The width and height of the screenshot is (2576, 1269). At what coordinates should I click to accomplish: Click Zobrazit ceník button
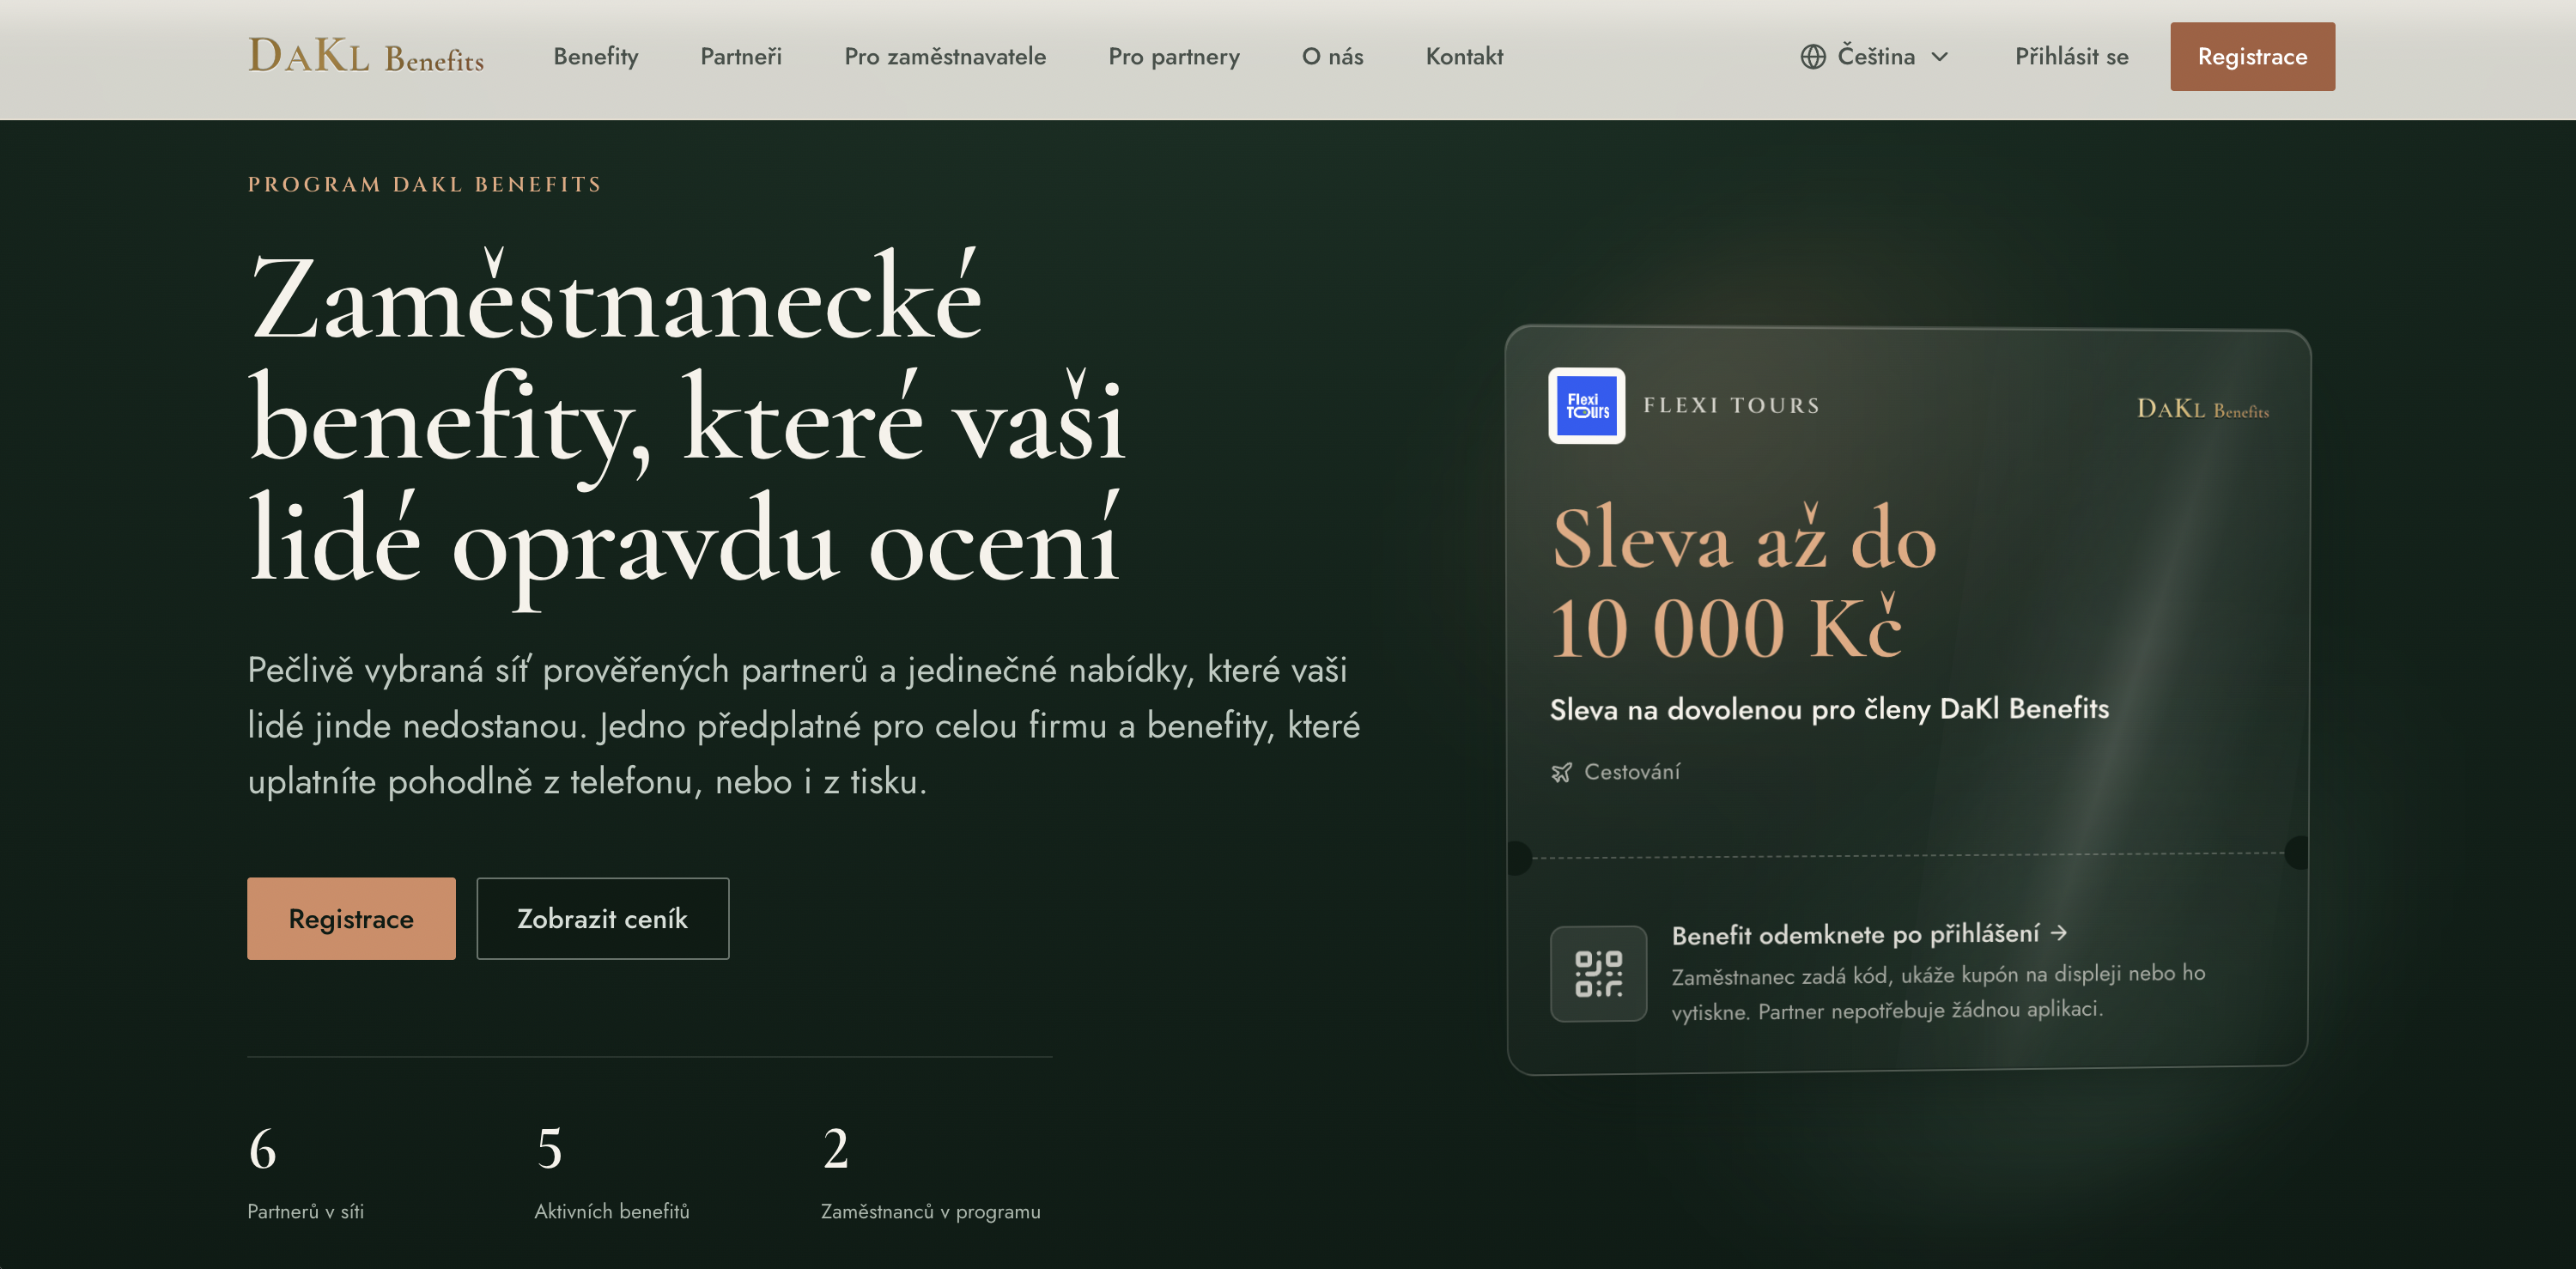pyautogui.click(x=603, y=919)
